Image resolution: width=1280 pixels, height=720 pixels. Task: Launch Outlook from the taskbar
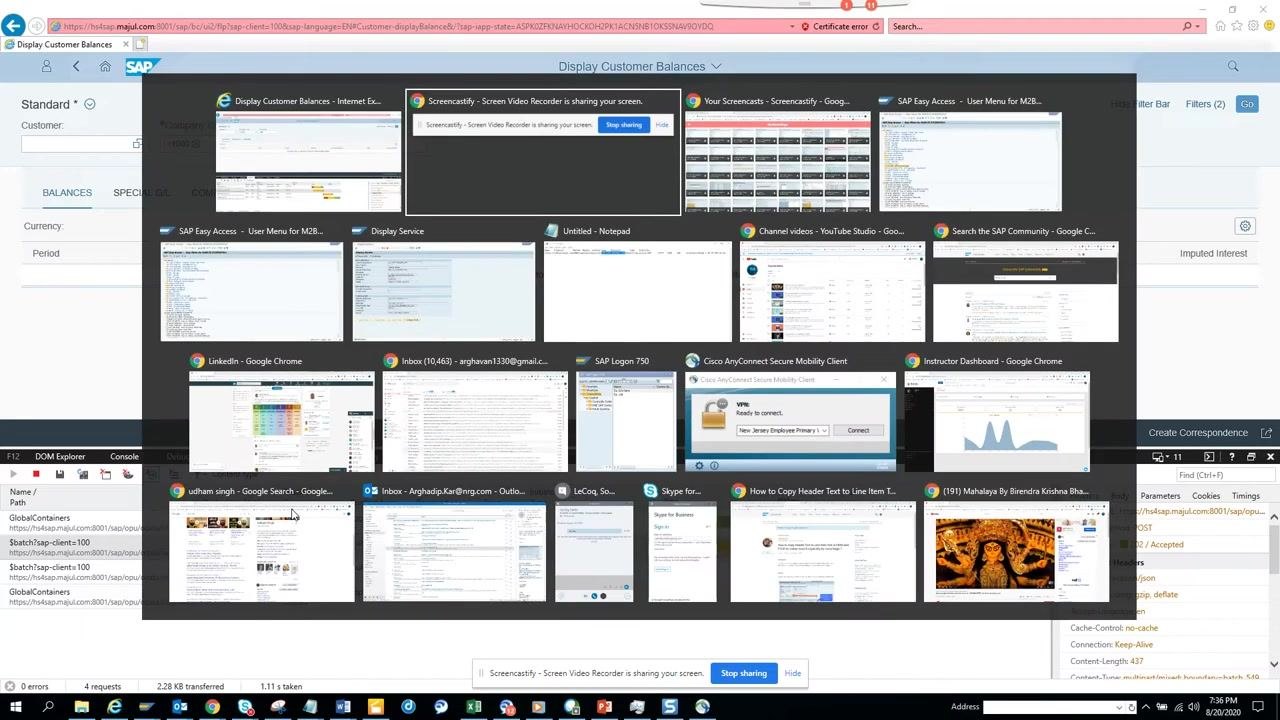tap(180, 707)
